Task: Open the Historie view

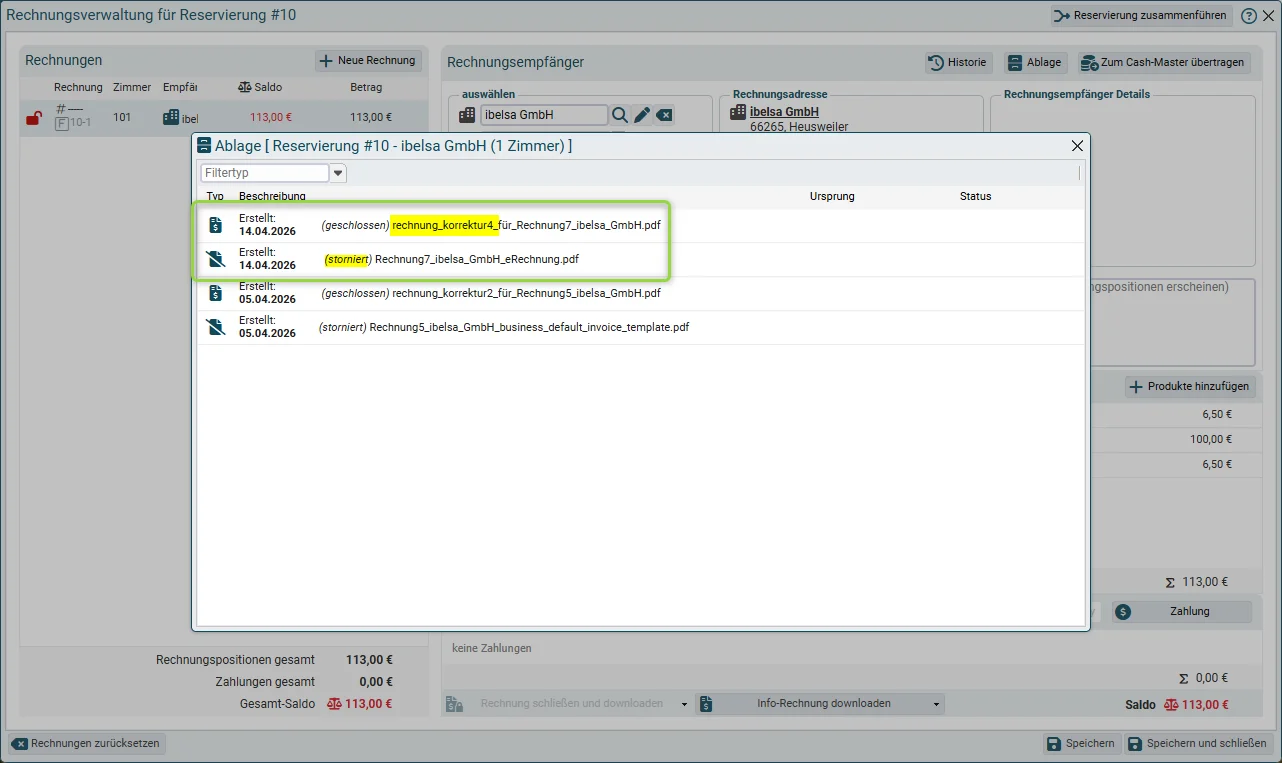Action: point(958,62)
